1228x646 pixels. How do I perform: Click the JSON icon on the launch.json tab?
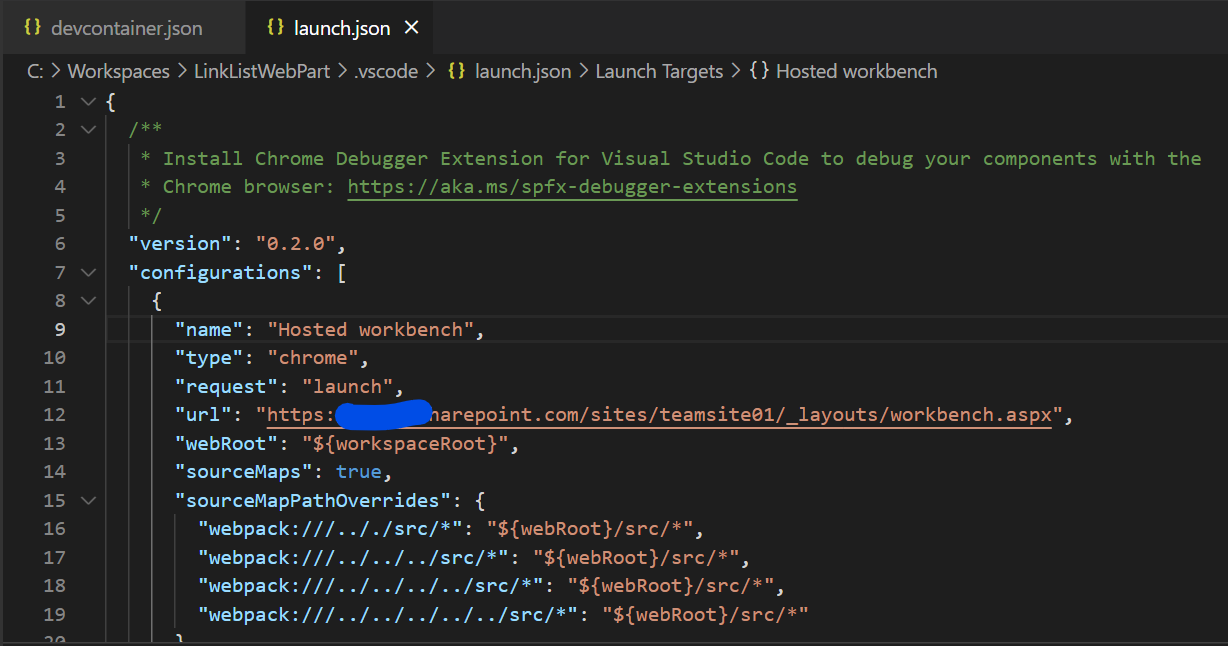pyautogui.click(x=276, y=28)
